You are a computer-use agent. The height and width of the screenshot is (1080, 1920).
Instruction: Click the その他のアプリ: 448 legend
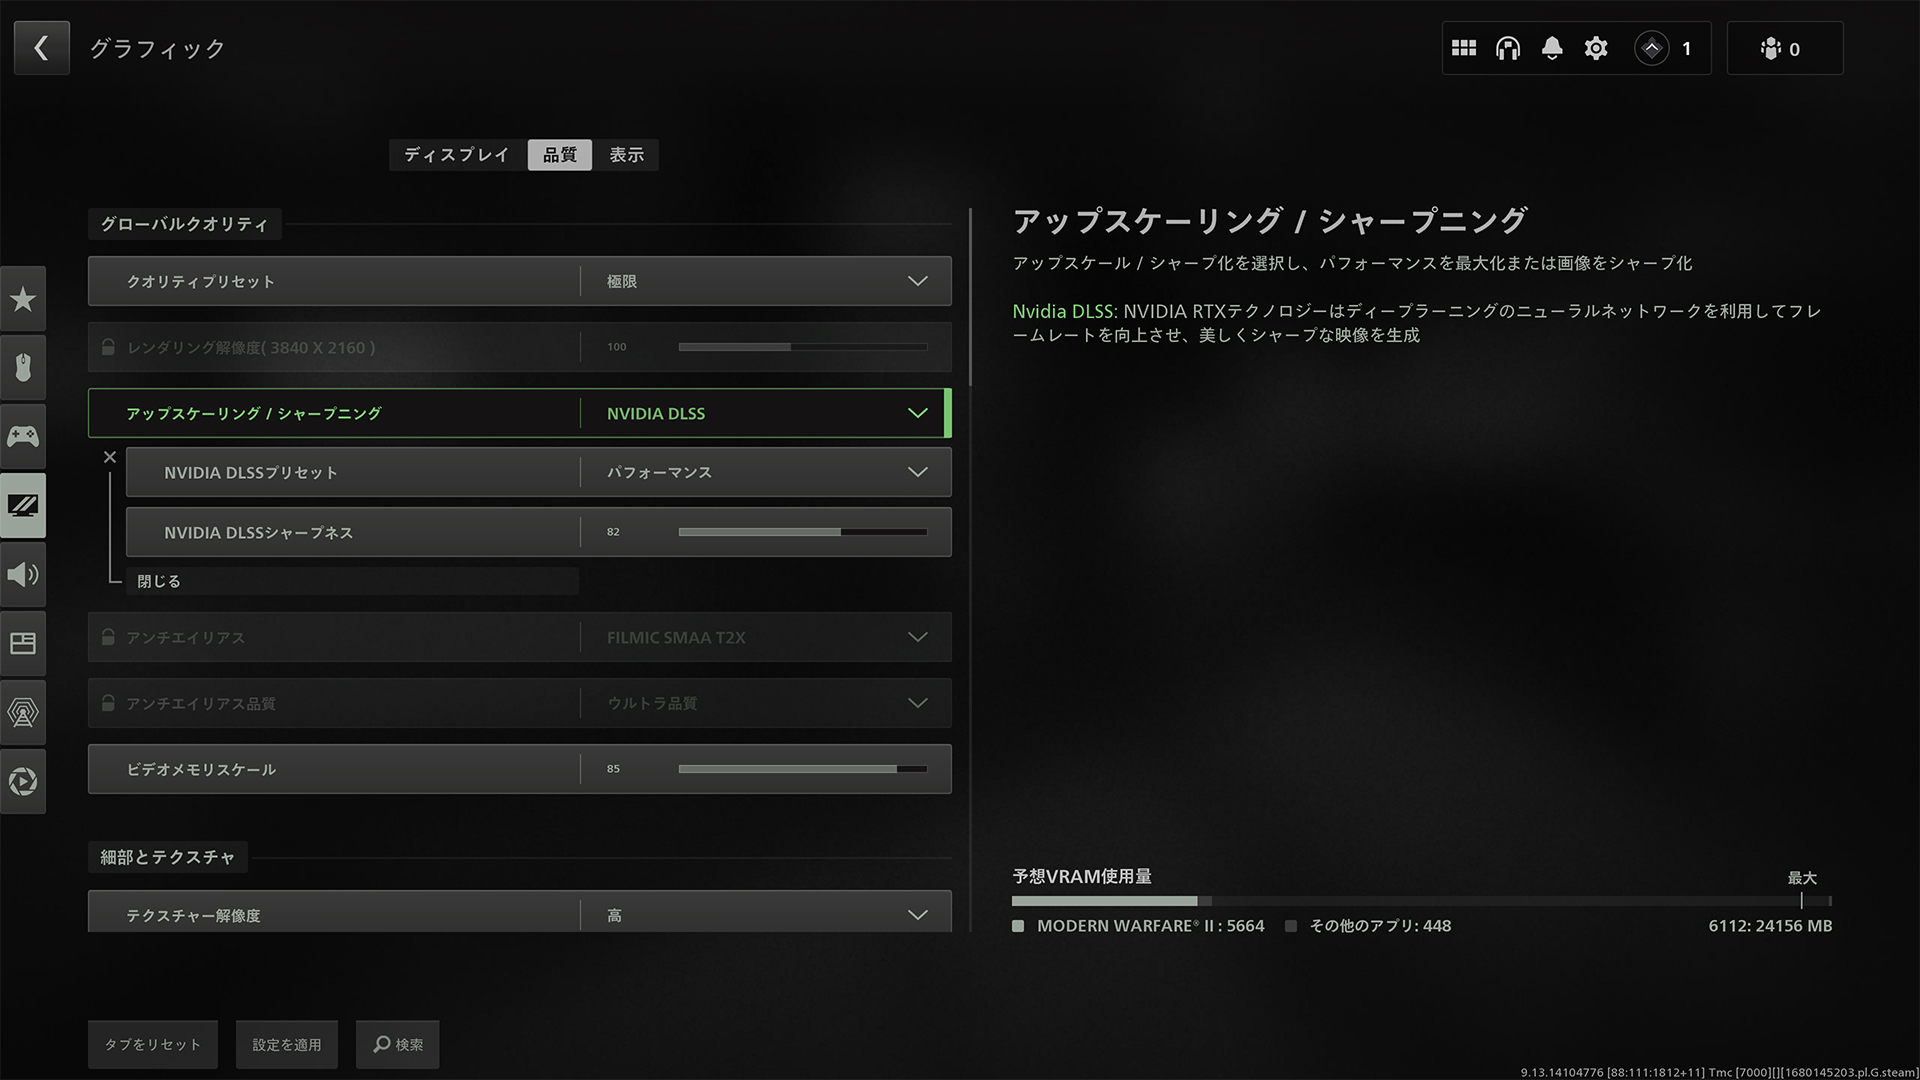1368,926
